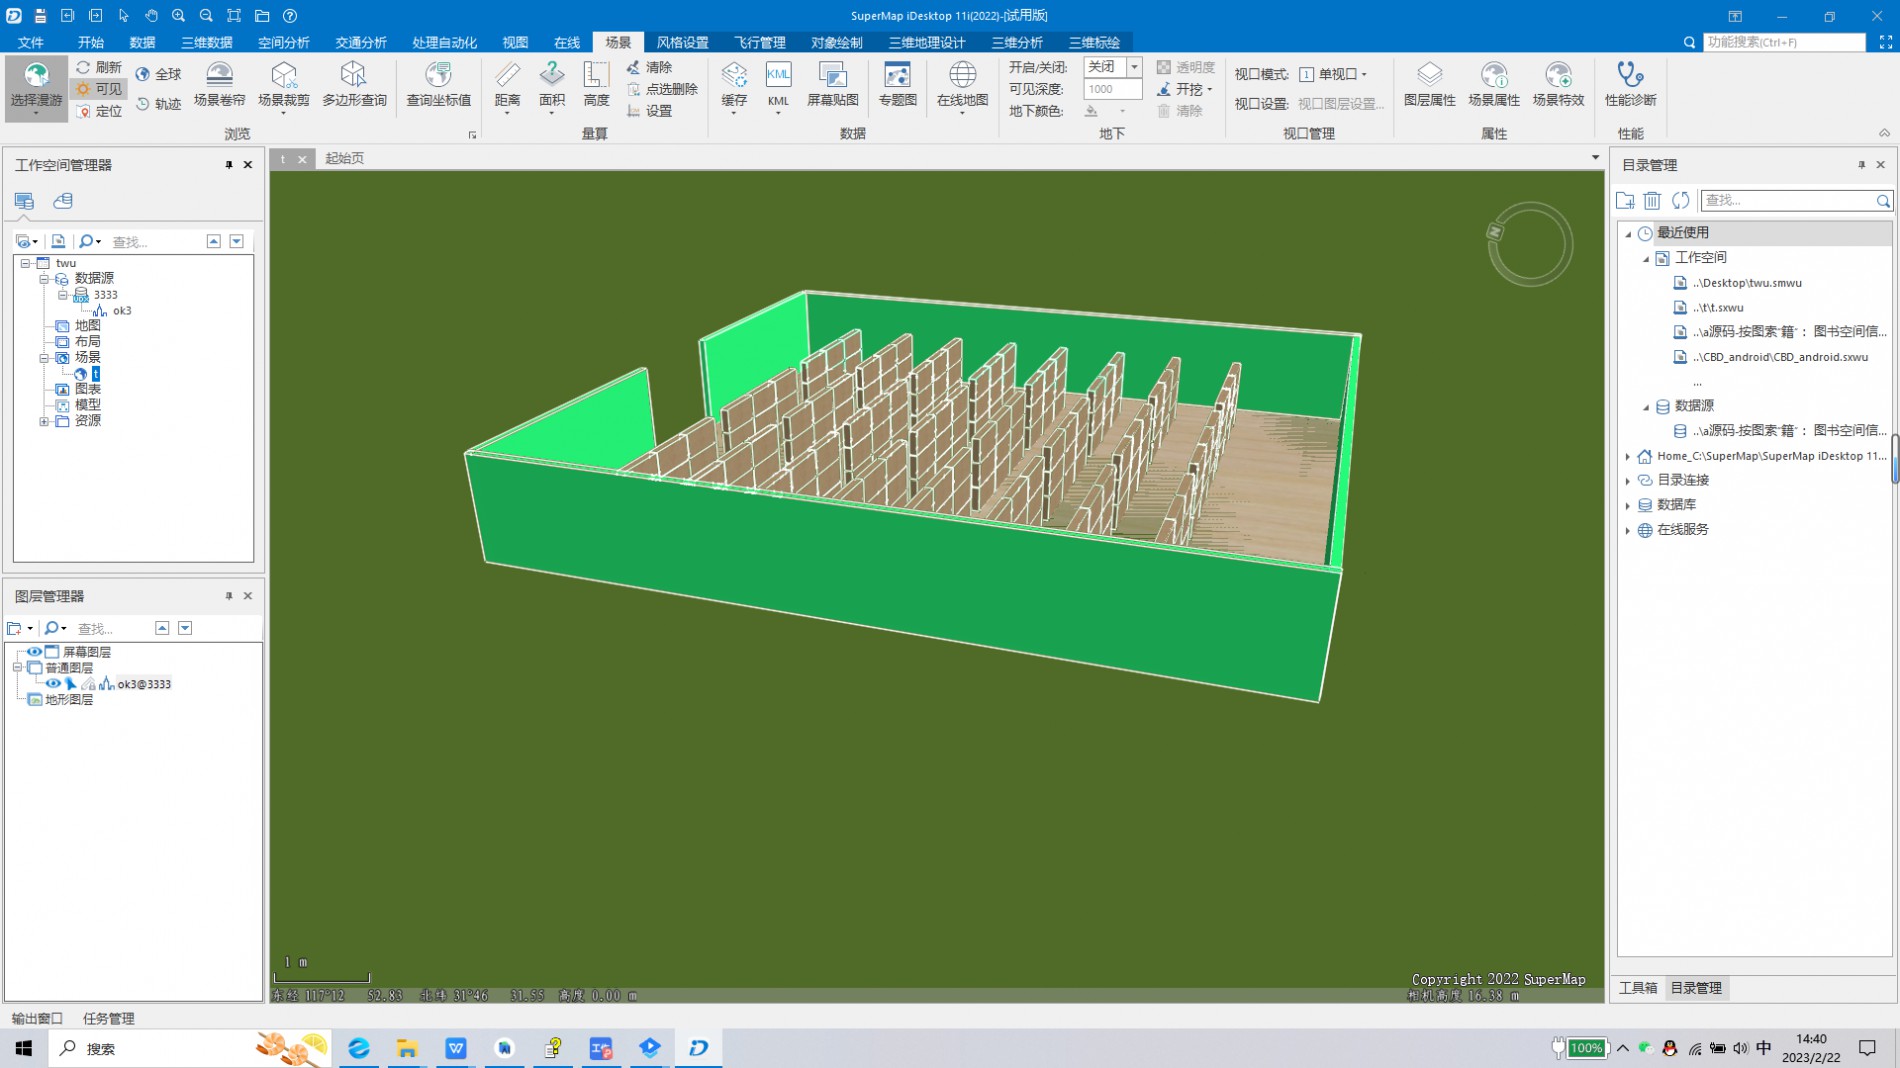The width and height of the screenshot is (1900, 1068).
Task: Open the 场景卷帘 scene swipe tool
Action: (x=219, y=84)
